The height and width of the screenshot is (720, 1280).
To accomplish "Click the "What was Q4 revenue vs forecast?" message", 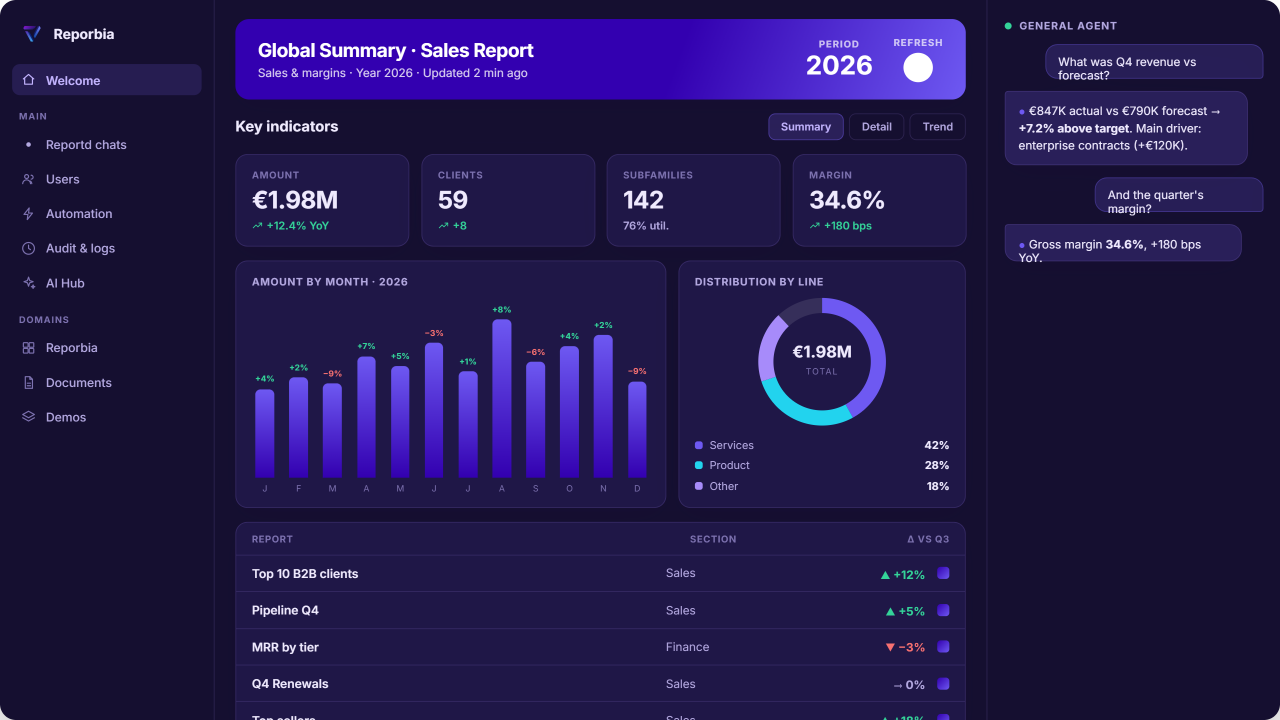I will (x=1154, y=62).
